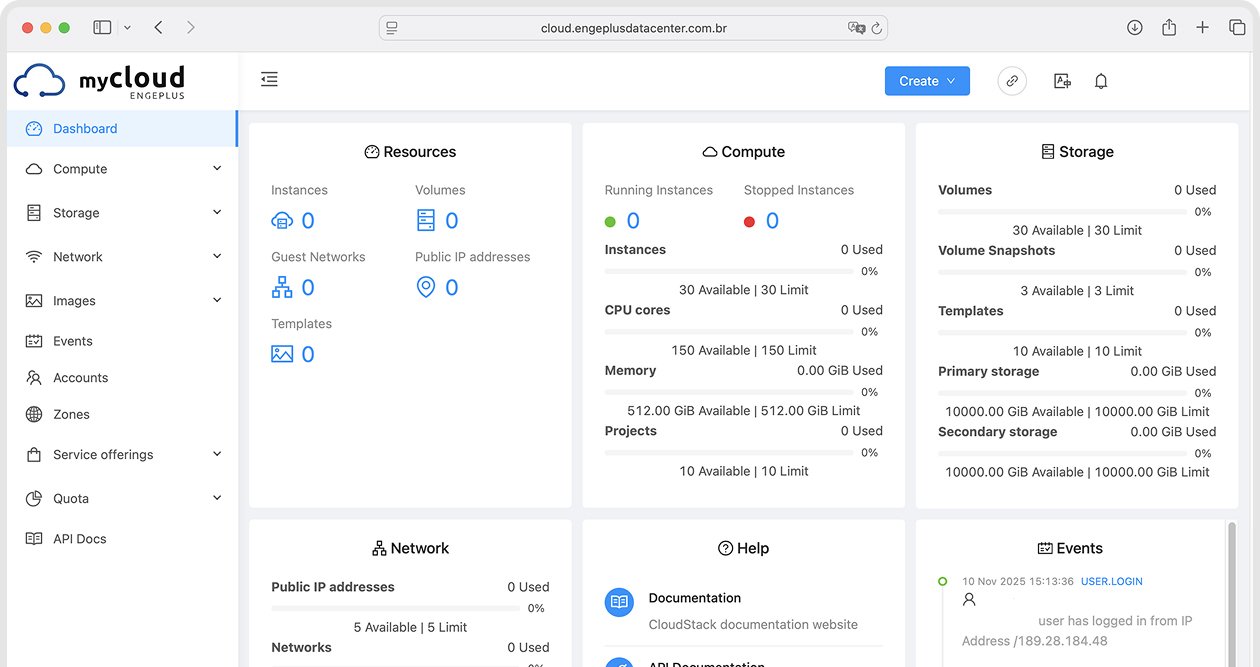Screen dimensions: 1260x667
Task: Click the Storage card title
Action: click(x=1077, y=152)
